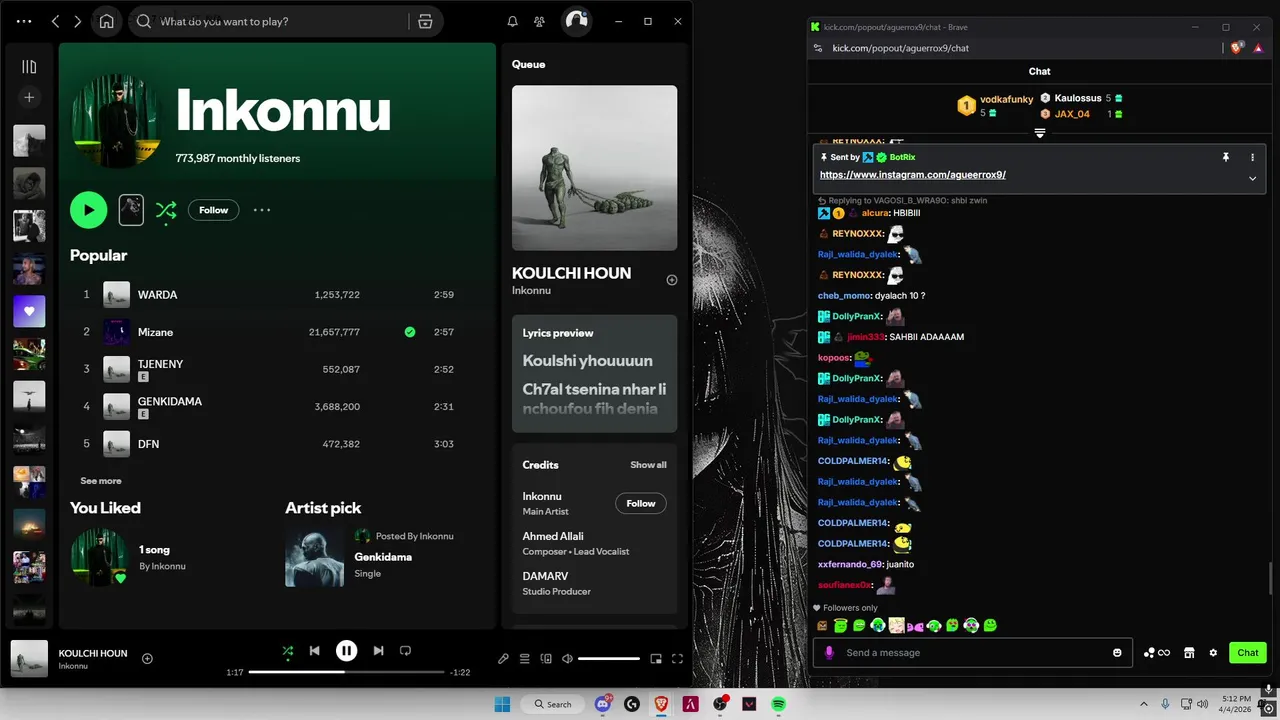This screenshot has height=720, width=1280.
Task: Play Inkonnu with the big green play button
Action: [x=88, y=210]
